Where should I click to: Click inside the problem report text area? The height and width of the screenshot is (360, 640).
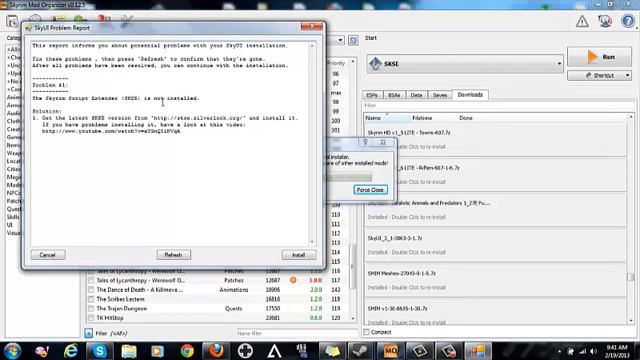[x=171, y=144]
